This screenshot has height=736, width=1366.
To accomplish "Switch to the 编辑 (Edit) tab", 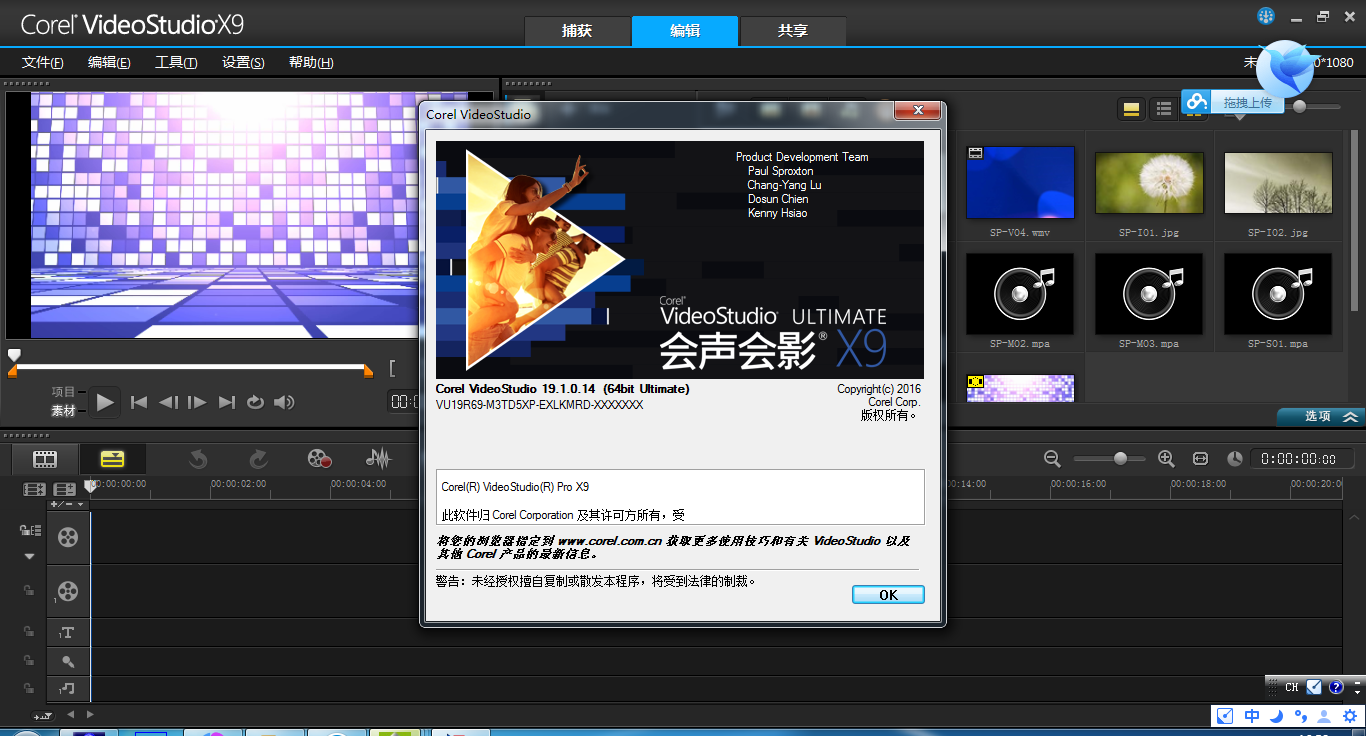I will 685,31.
